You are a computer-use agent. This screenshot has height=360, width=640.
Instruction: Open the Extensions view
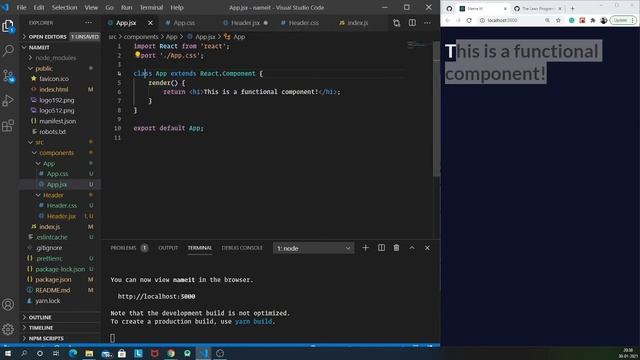click(8, 125)
